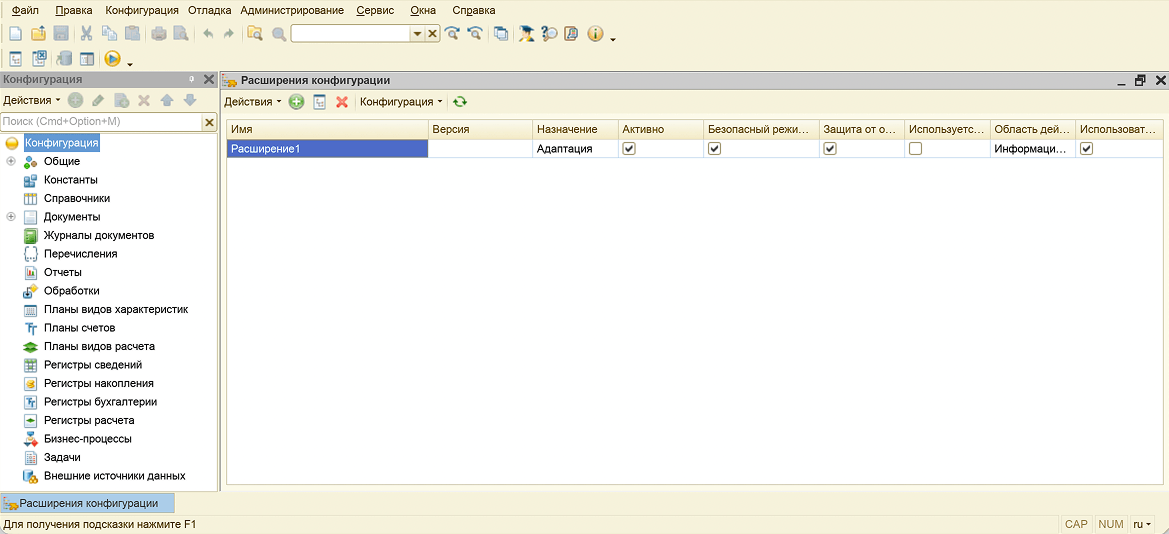
Task: Open the Отладка menu
Action: [x=210, y=10]
